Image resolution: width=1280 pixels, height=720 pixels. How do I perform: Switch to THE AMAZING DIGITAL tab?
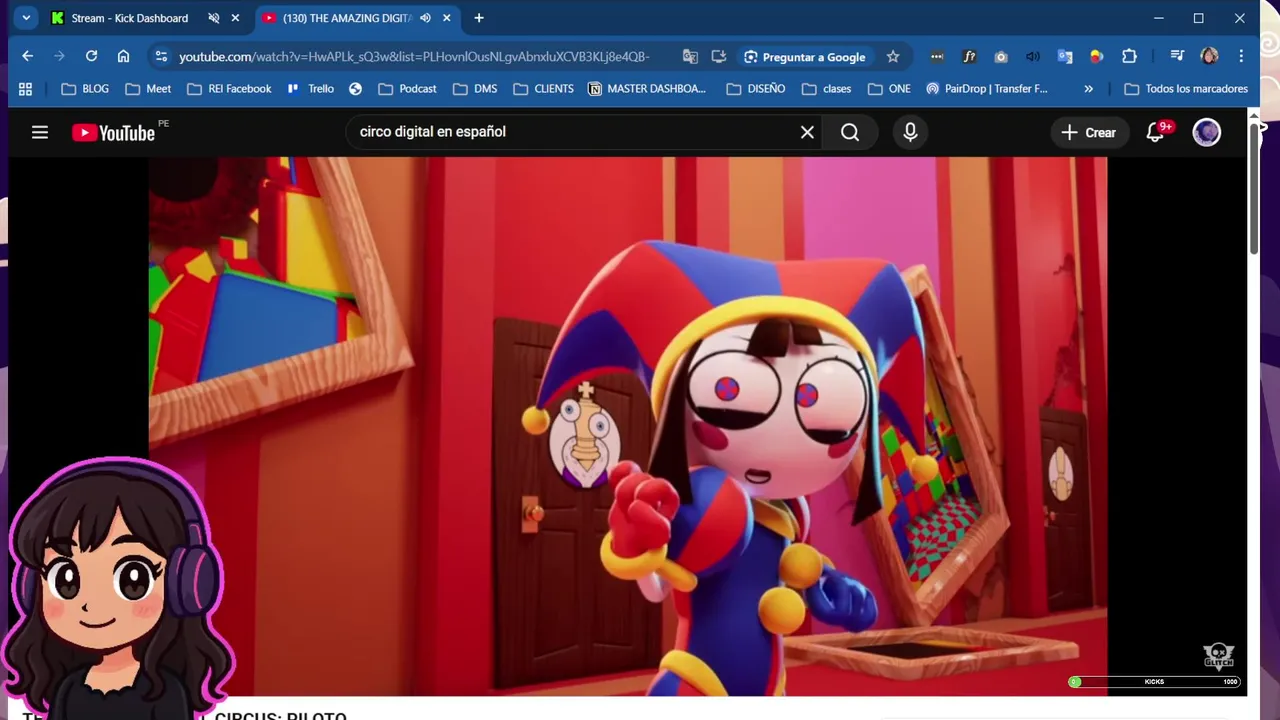(x=346, y=18)
